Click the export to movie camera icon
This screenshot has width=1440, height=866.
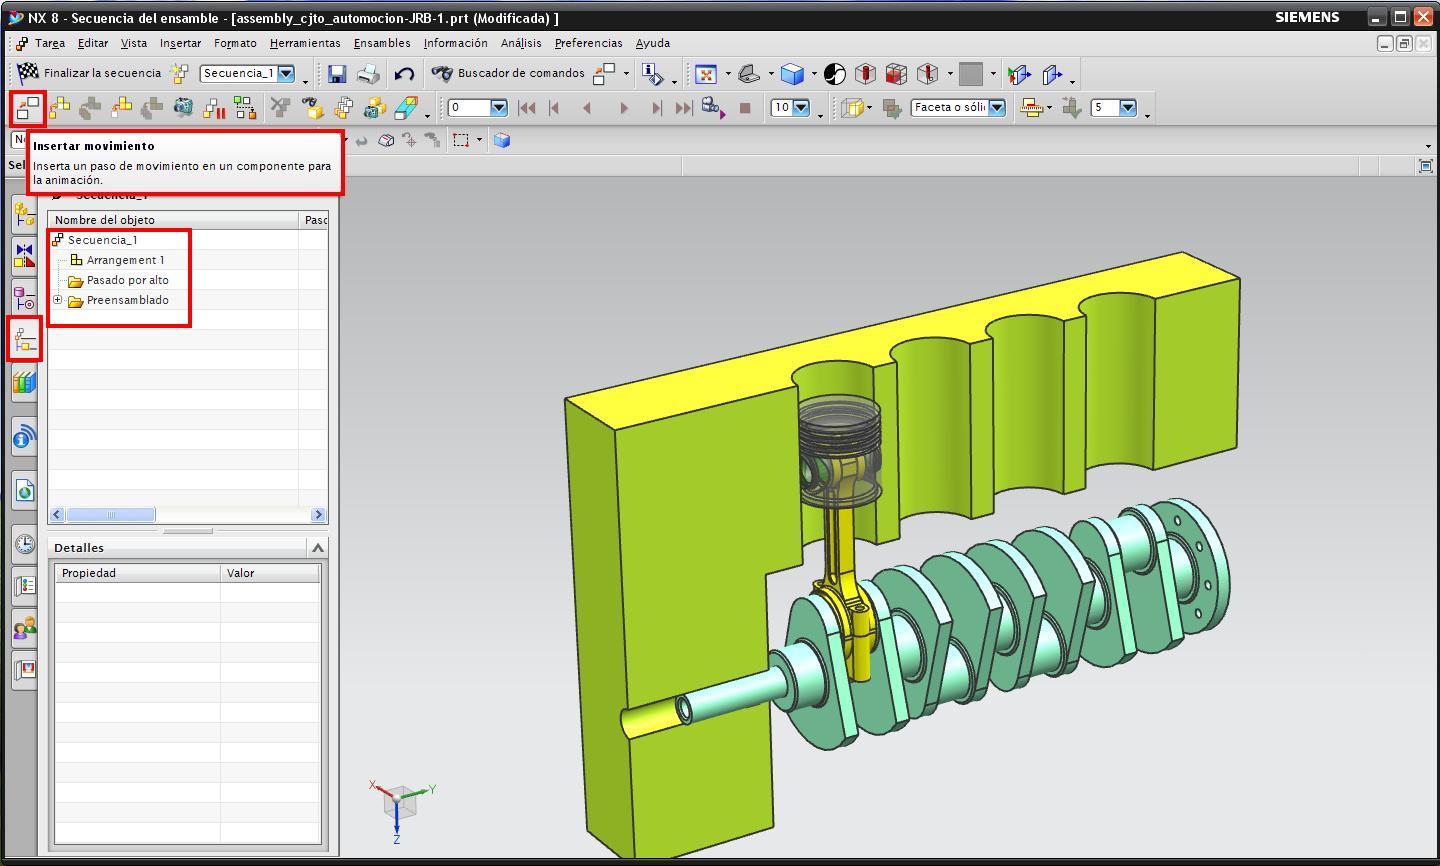pos(713,108)
